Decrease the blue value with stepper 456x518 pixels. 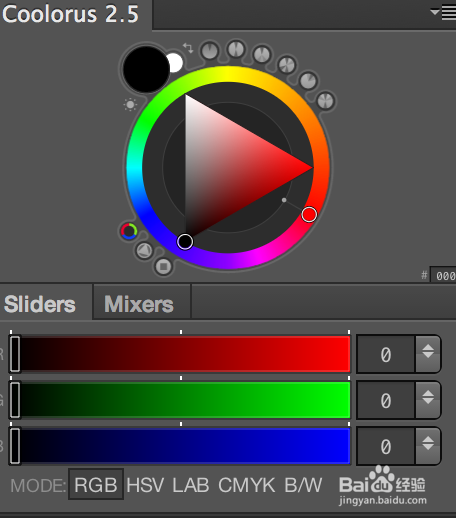point(428,447)
